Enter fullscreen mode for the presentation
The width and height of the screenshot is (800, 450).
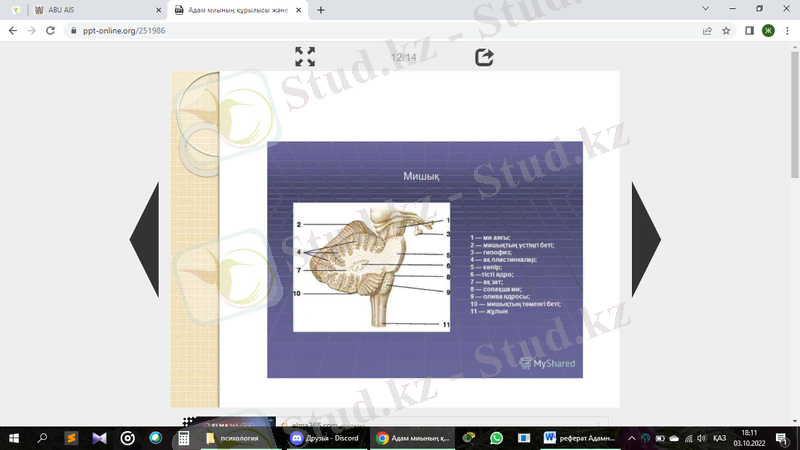(305, 57)
